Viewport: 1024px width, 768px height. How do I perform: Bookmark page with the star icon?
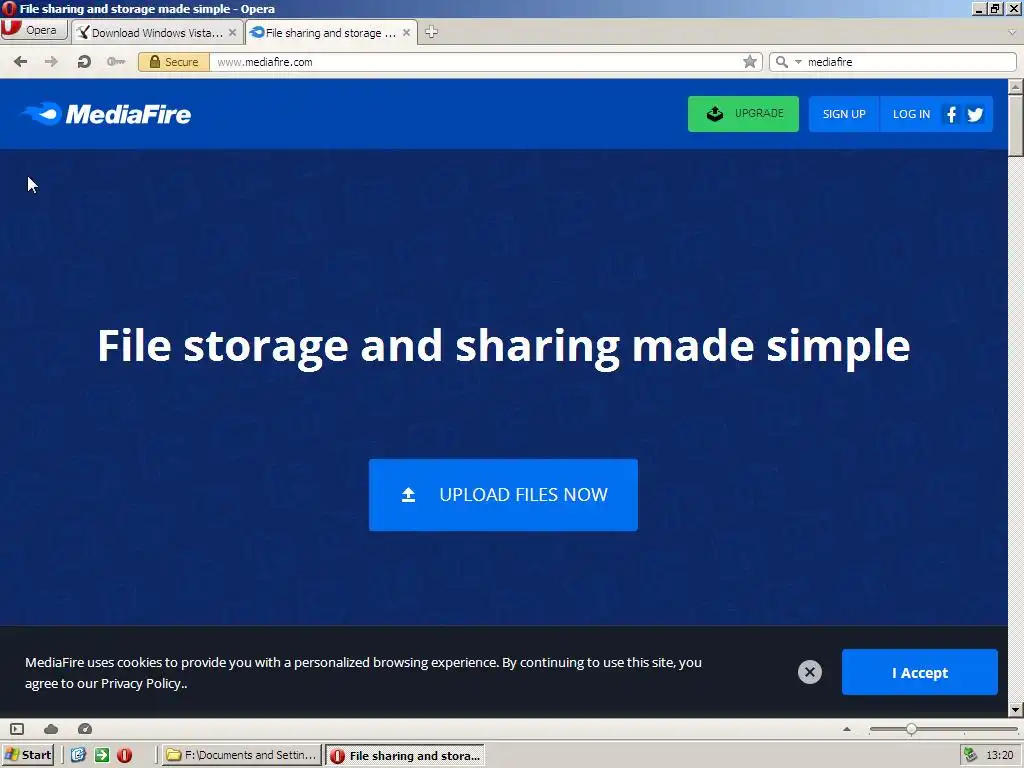(x=750, y=62)
